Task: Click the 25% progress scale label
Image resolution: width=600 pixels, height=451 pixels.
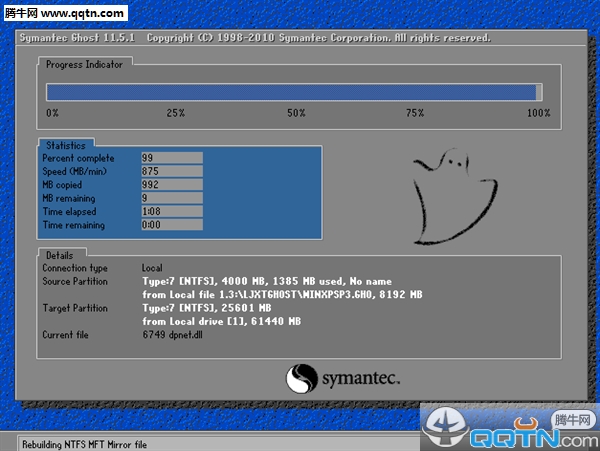Action: (176, 113)
